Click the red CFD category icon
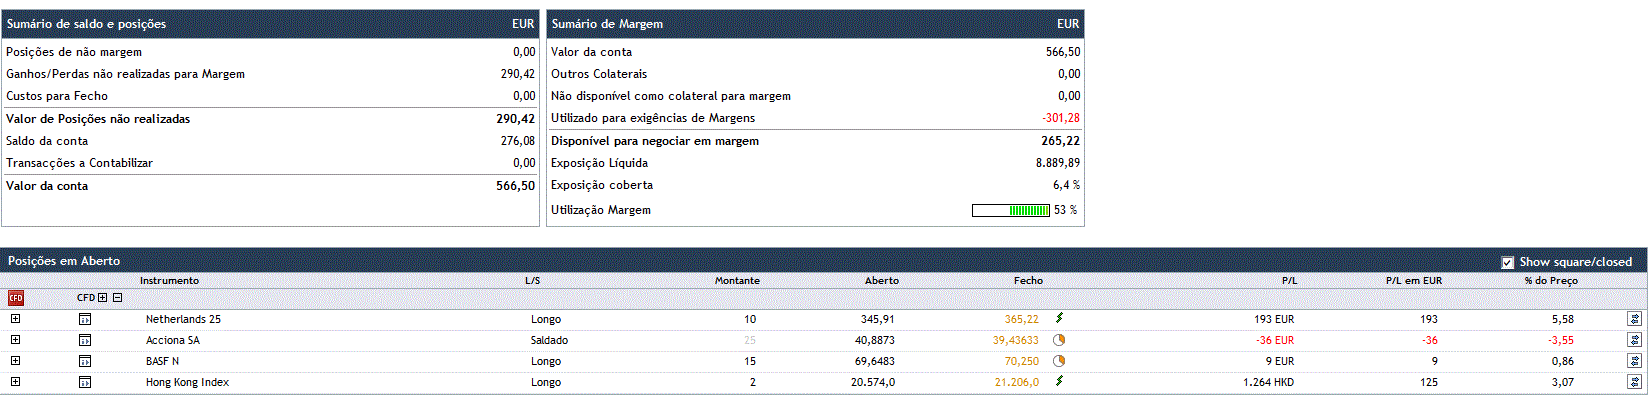Viewport: 1650px width, 403px height. pos(16,298)
